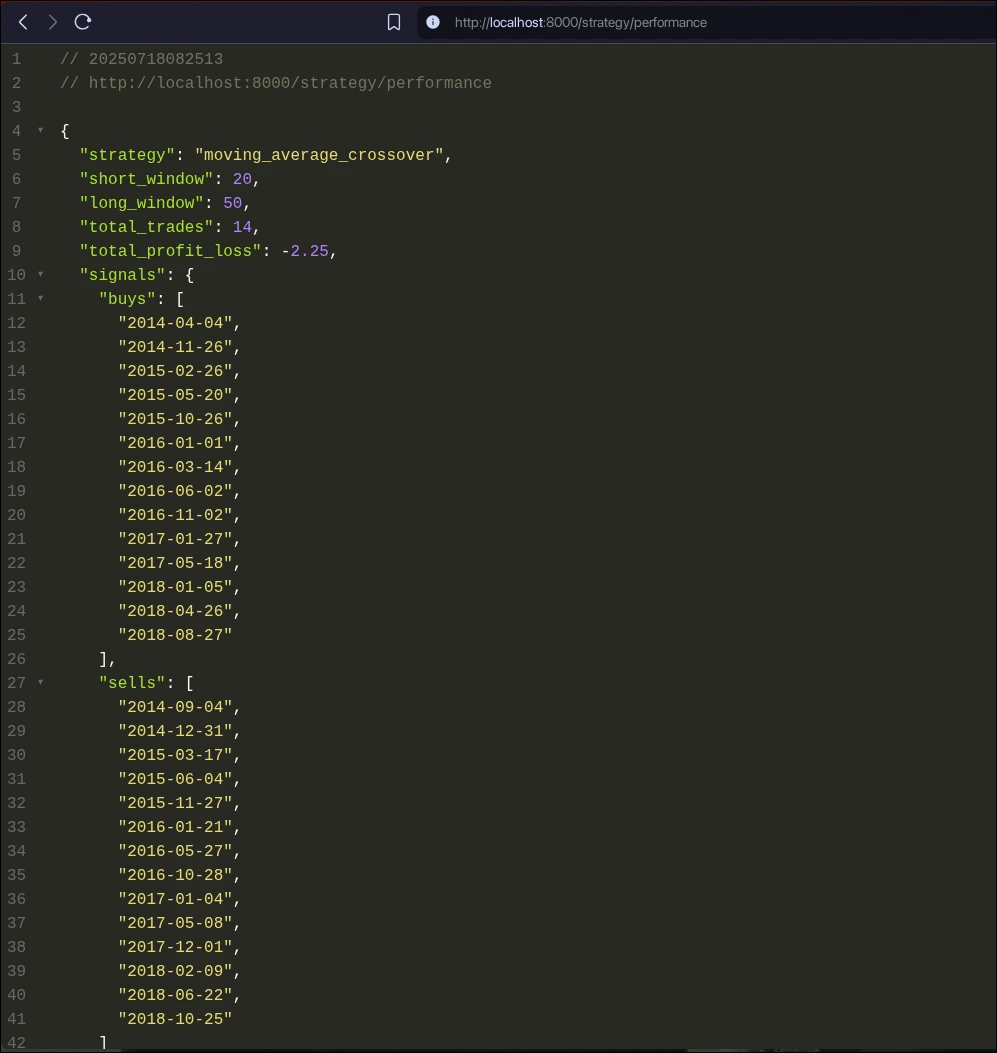Screen dimensions: 997x1053
Task: Click buy date "2016-11-02"
Action: (175, 515)
